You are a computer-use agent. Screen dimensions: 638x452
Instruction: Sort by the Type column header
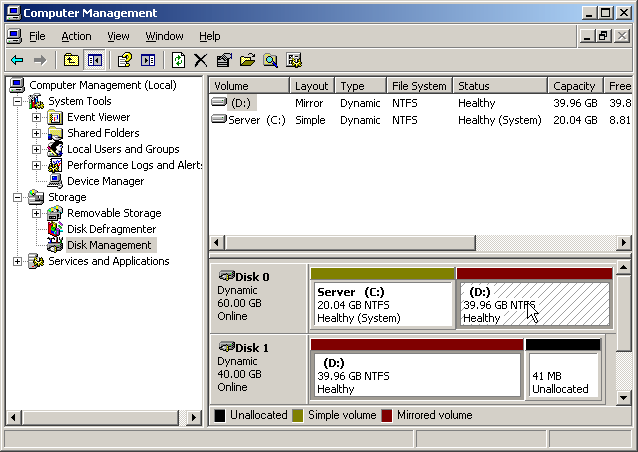click(x=361, y=86)
